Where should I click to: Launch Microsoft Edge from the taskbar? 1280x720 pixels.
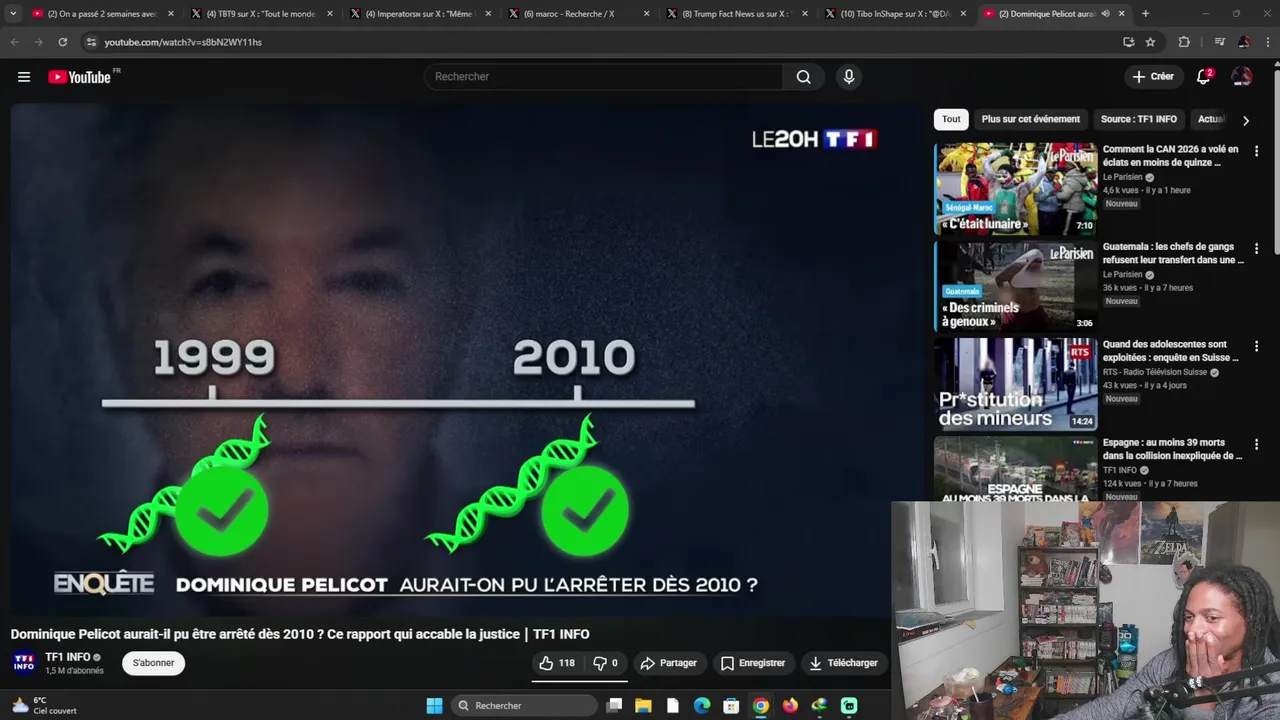click(x=702, y=706)
